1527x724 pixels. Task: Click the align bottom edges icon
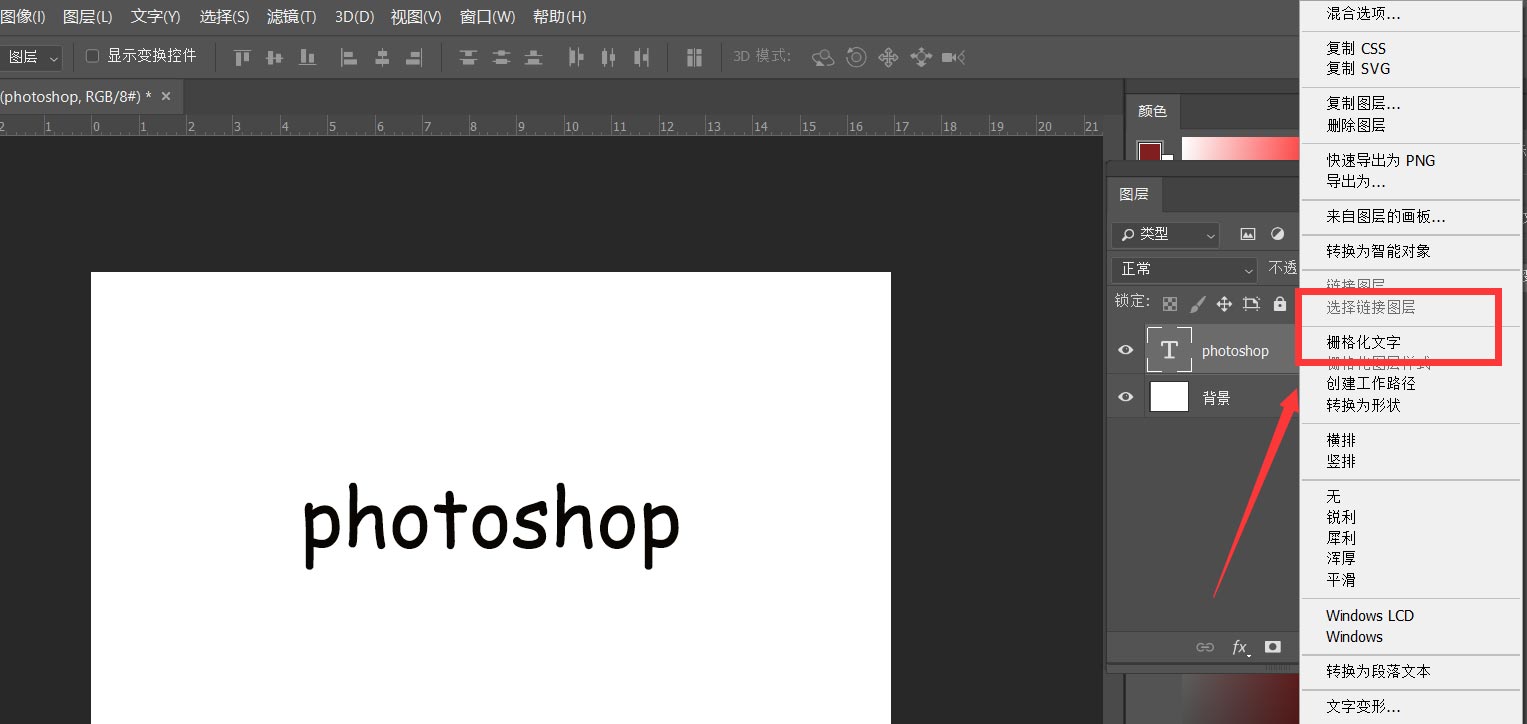[x=308, y=58]
